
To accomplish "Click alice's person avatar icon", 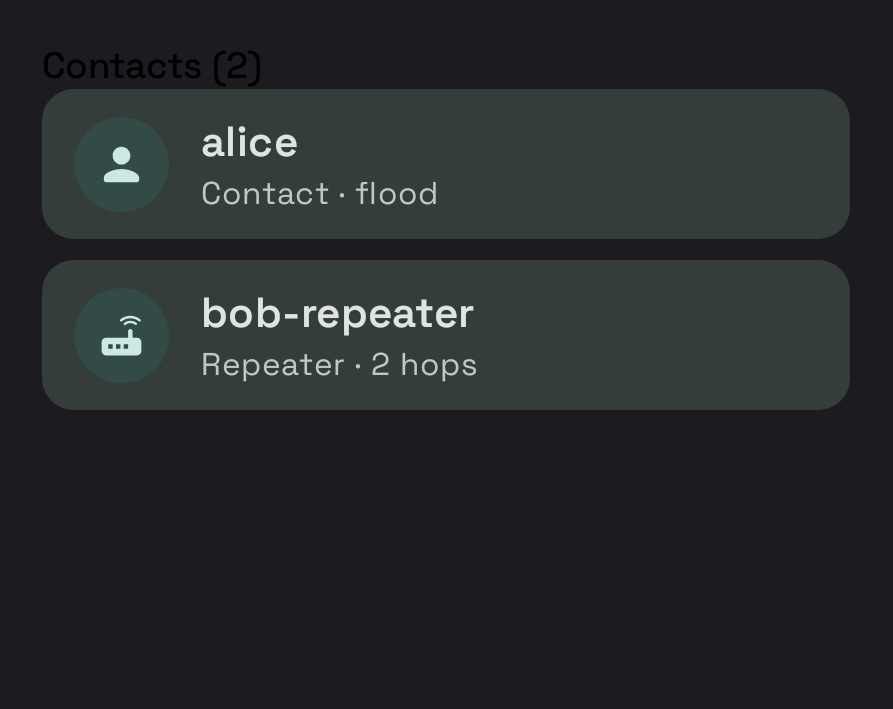I will 121,165.
